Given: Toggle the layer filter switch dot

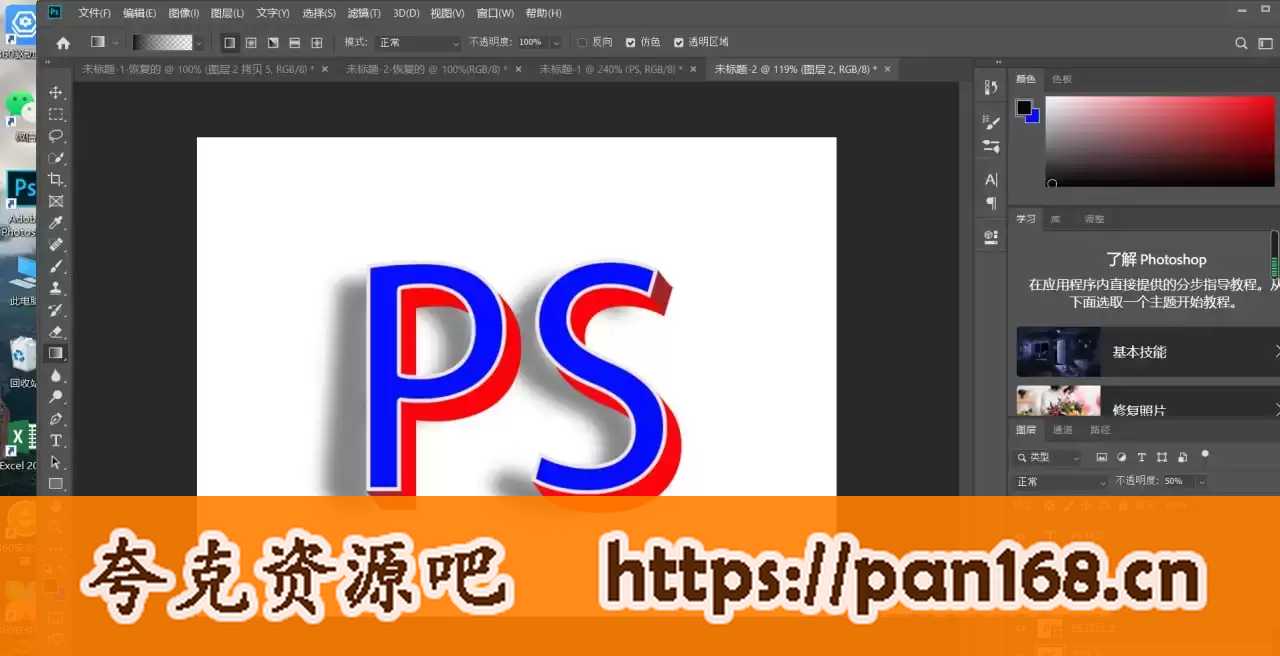Looking at the screenshot, I should [1205, 455].
